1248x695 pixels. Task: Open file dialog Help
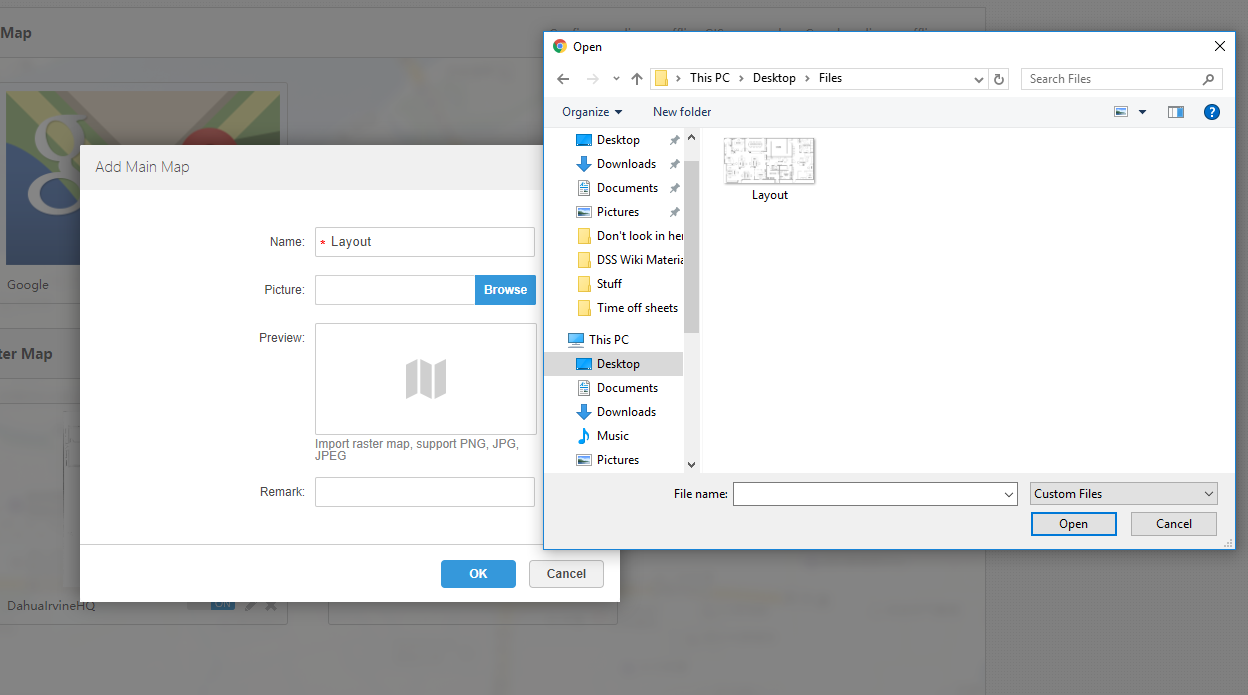coord(1212,112)
